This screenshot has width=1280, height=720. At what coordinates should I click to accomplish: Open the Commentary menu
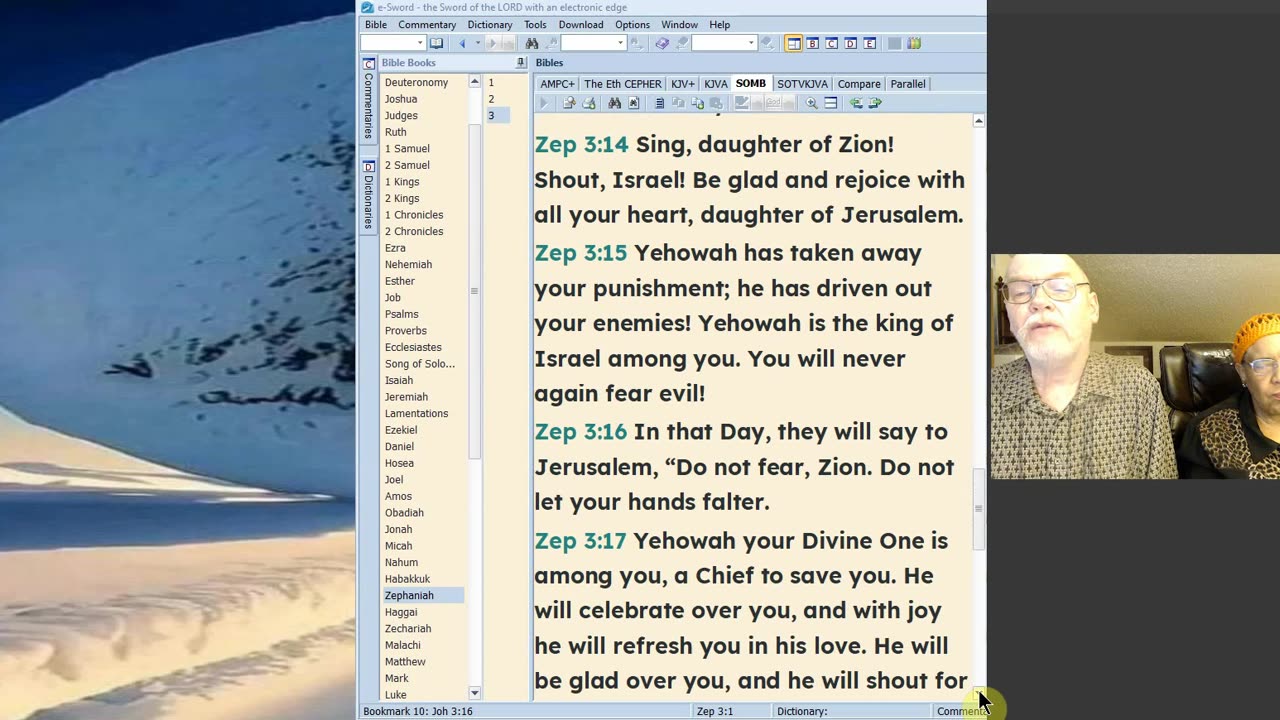coord(427,24)
